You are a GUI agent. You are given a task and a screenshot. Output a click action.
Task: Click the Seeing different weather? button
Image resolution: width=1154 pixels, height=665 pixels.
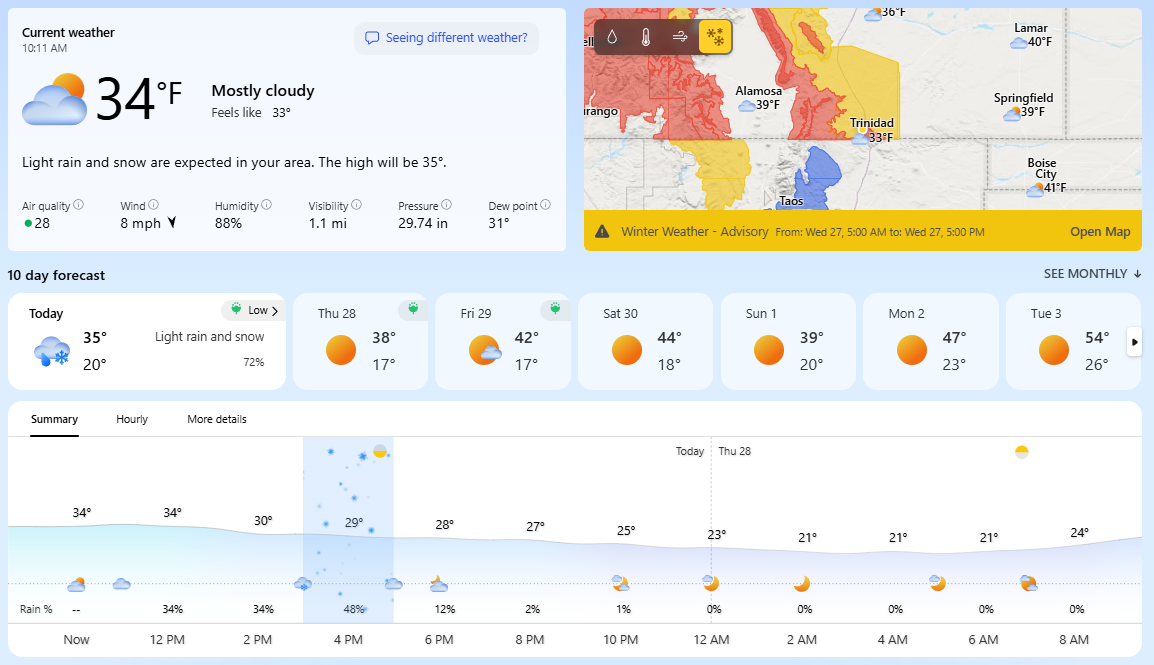point(446,38)
